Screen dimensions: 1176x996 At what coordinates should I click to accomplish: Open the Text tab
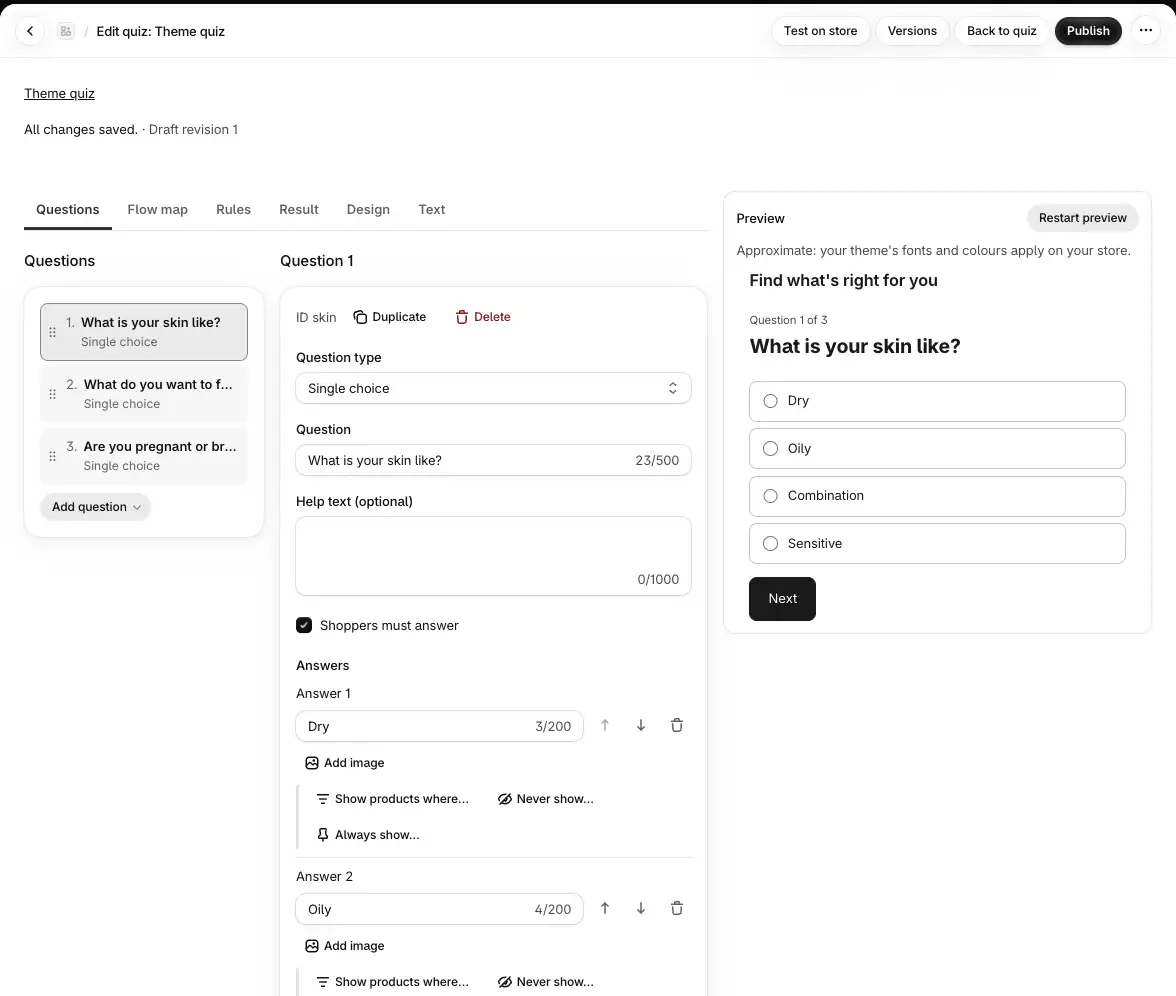click(x=431, y=209)
